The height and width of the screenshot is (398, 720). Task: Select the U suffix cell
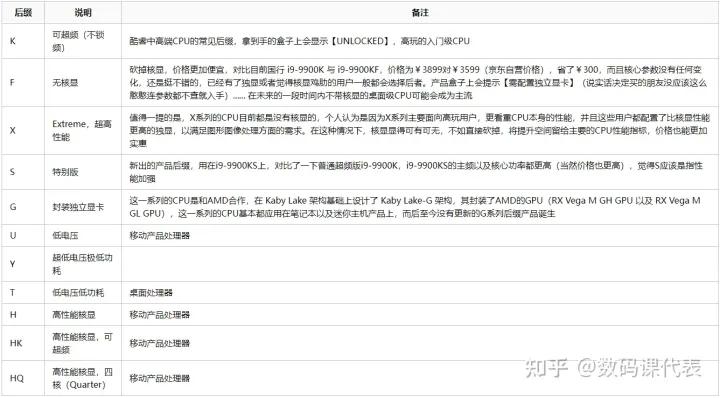23,235
